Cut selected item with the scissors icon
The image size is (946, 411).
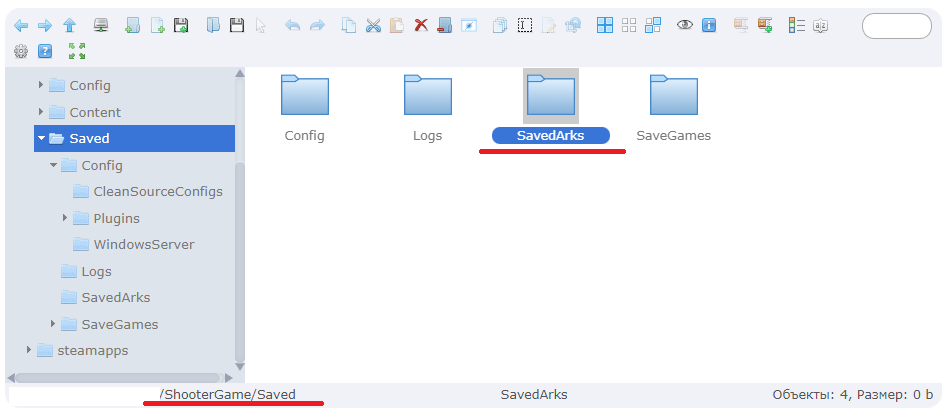pyautogui.click(x=373, y=25)
